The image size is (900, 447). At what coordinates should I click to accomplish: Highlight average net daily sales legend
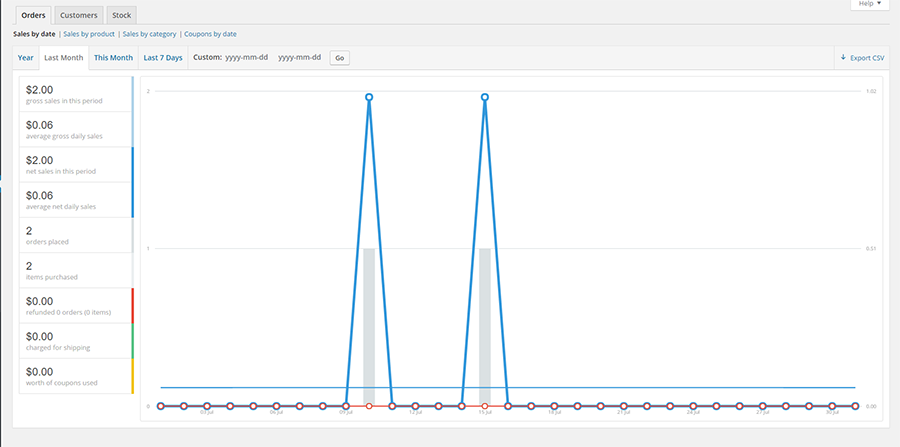click(76, 200)
